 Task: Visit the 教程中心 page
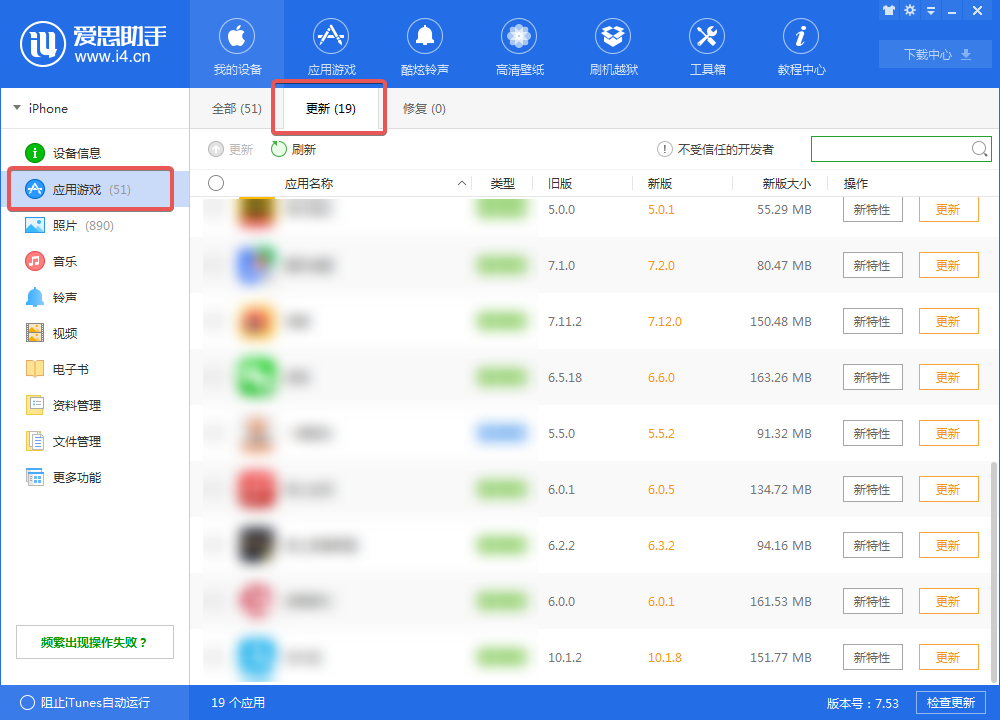tap(800, 44)
